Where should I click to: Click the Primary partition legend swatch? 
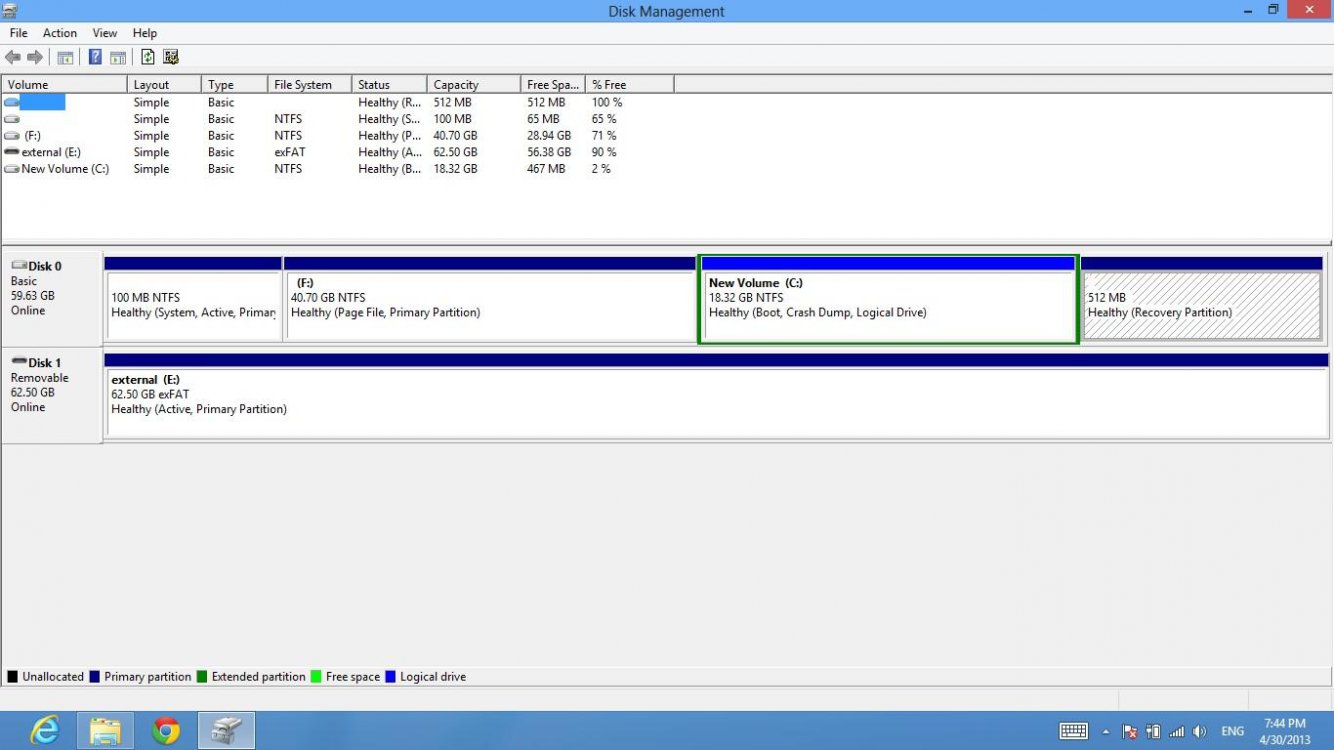(x=95, y=677)
